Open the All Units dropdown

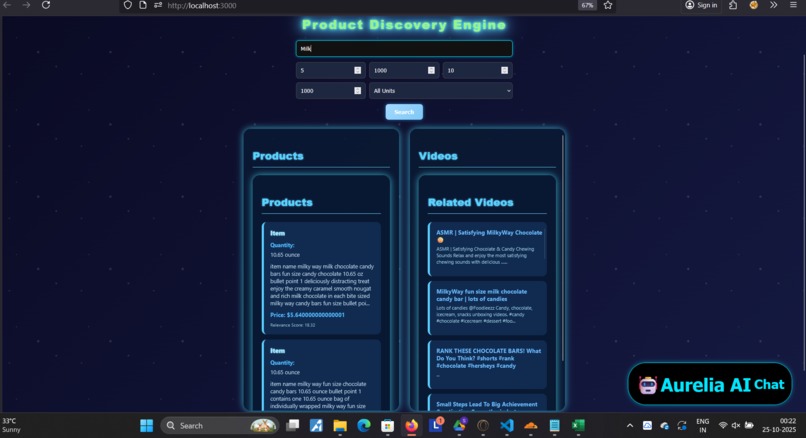tap(441, 90)
